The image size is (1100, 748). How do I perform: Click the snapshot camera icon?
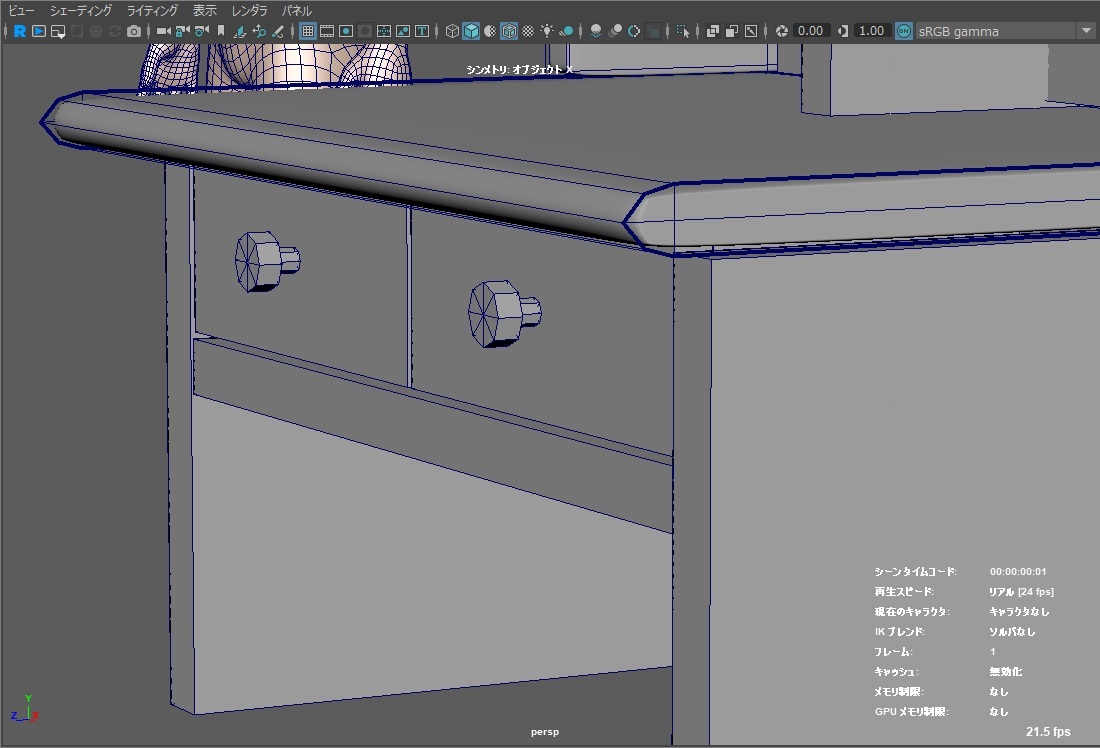(134, 31)
